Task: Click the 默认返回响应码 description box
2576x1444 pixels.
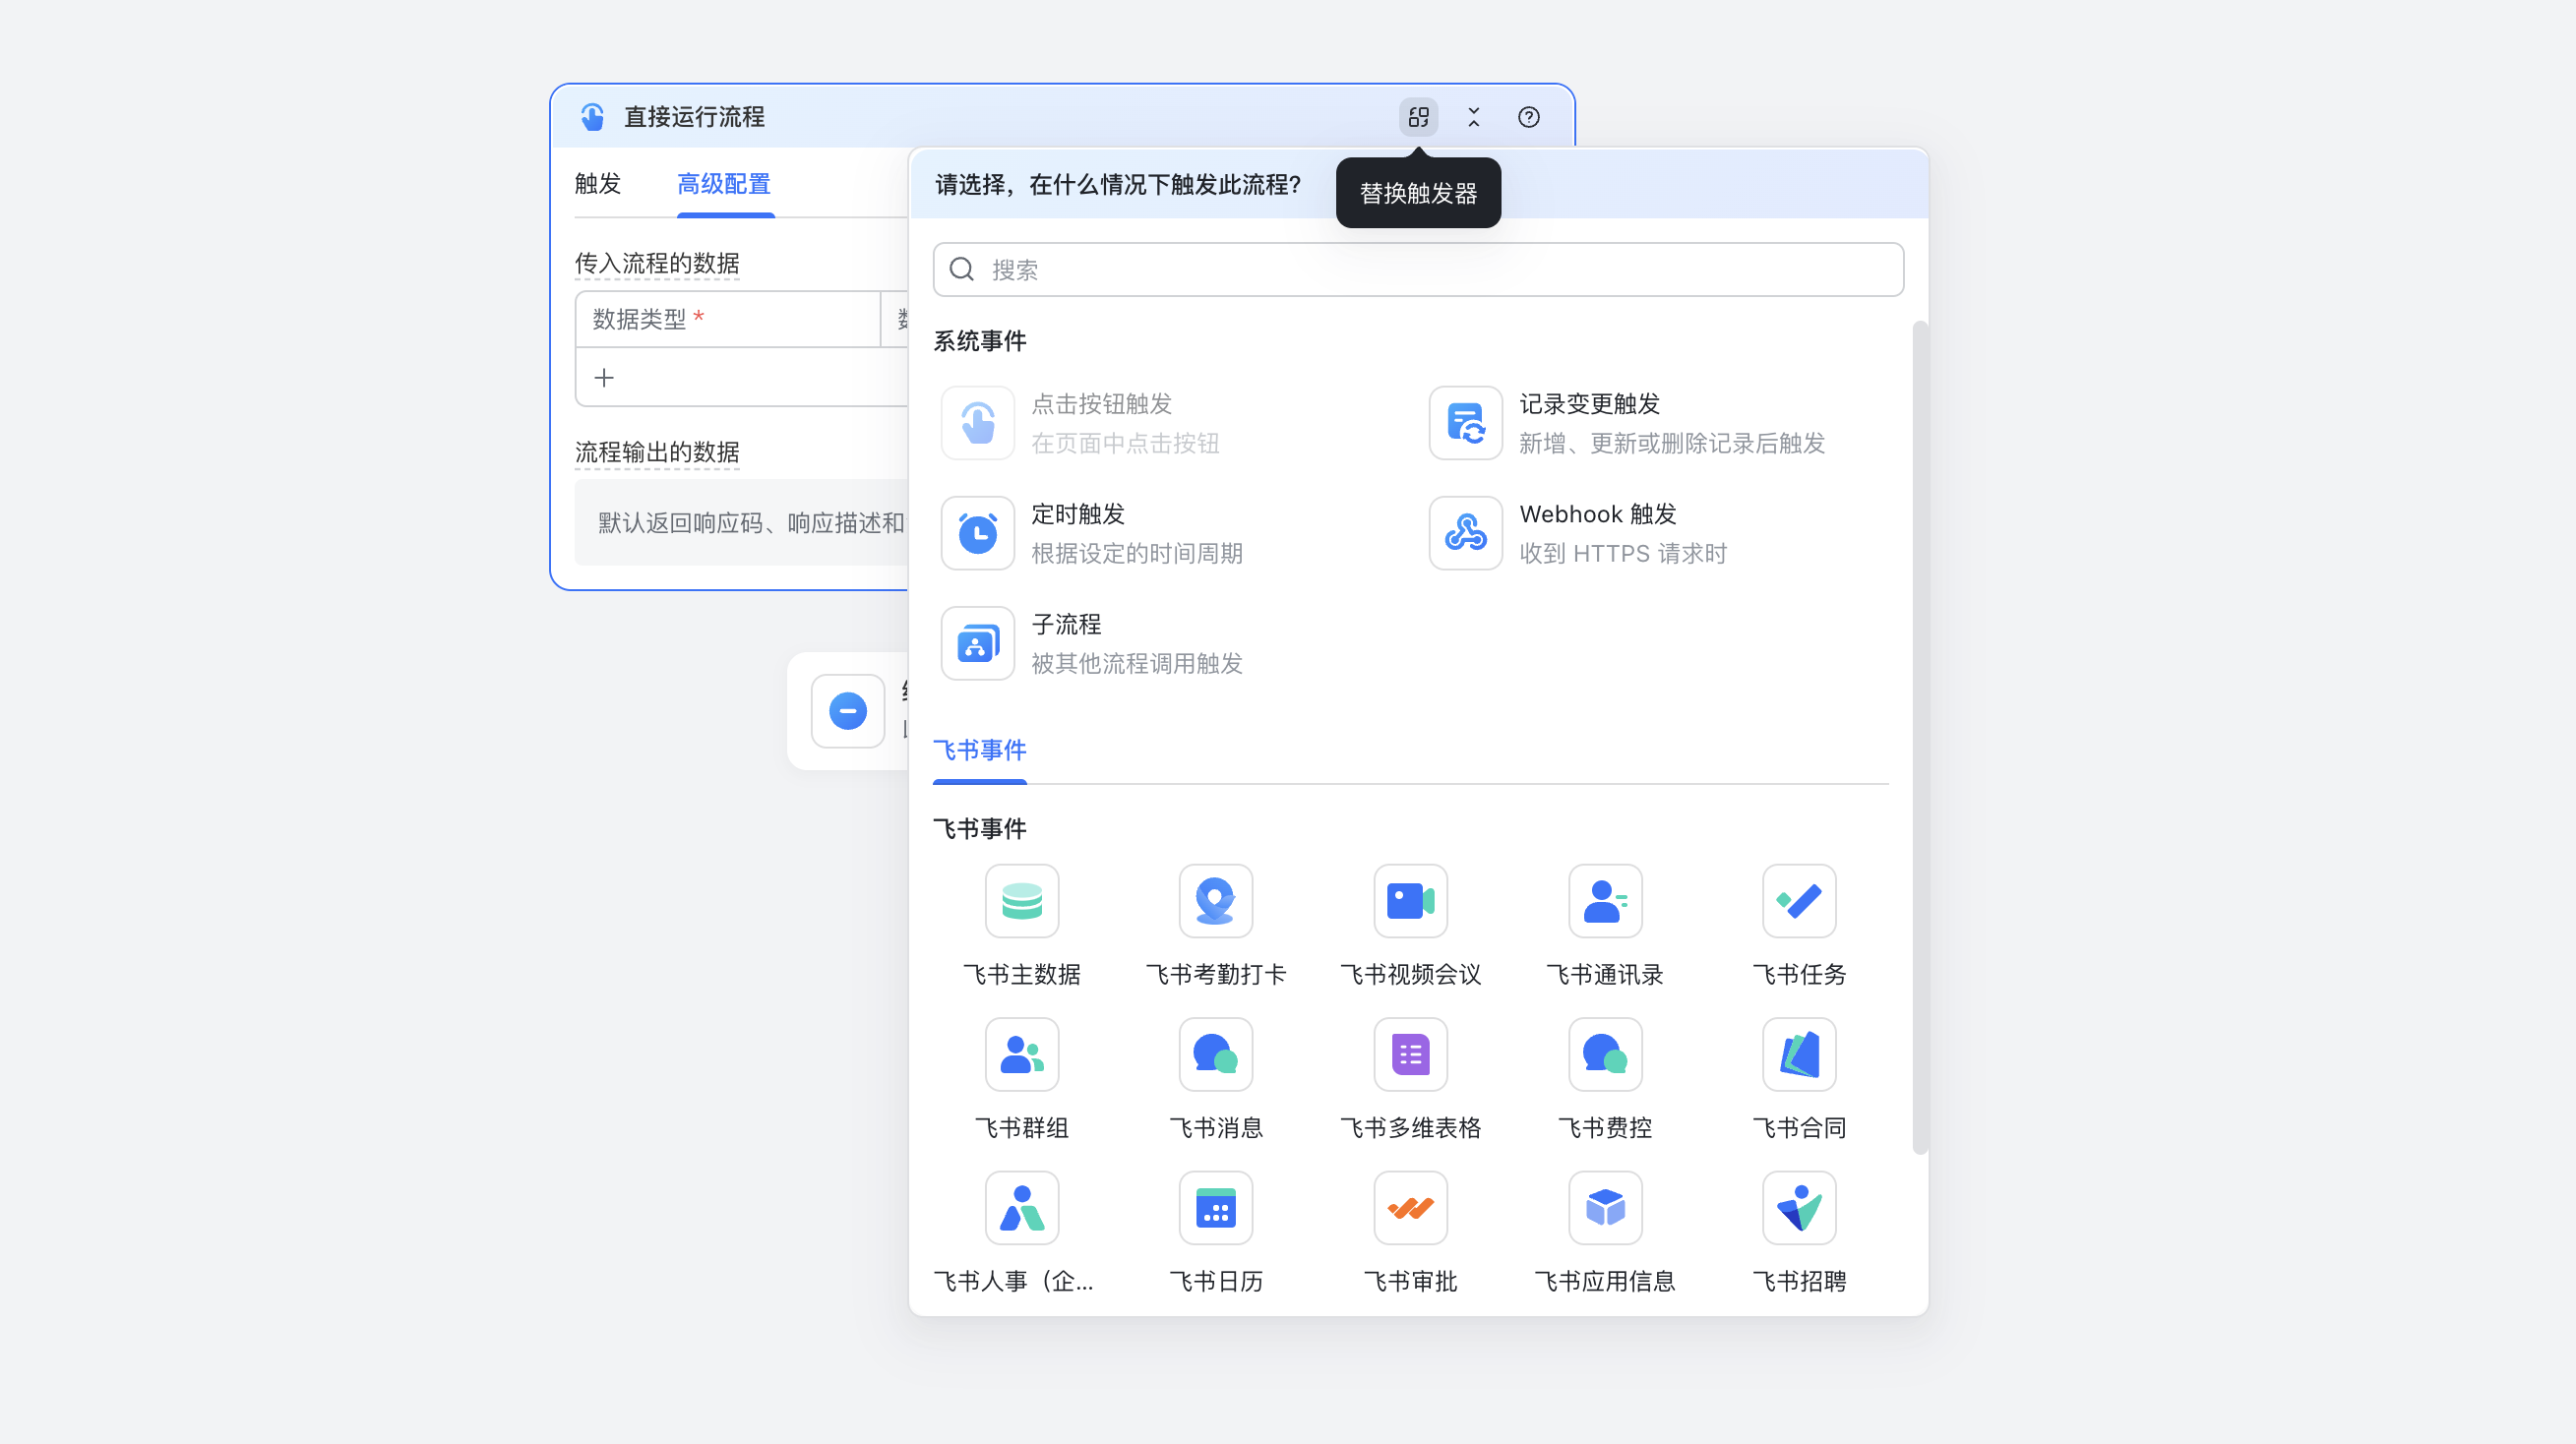Action: [x=741, y=523]
